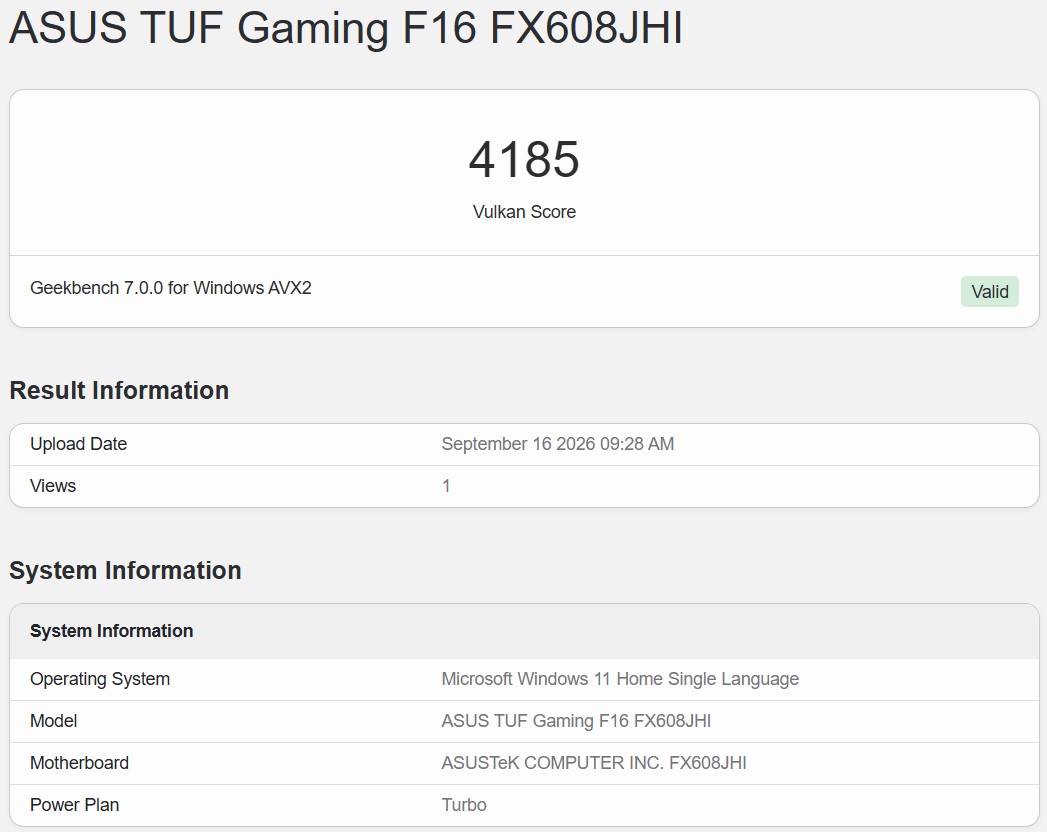Select the September 16 2026 09:28 AM value
This screenshot has height=832, width=1047.
pos(558,444)
